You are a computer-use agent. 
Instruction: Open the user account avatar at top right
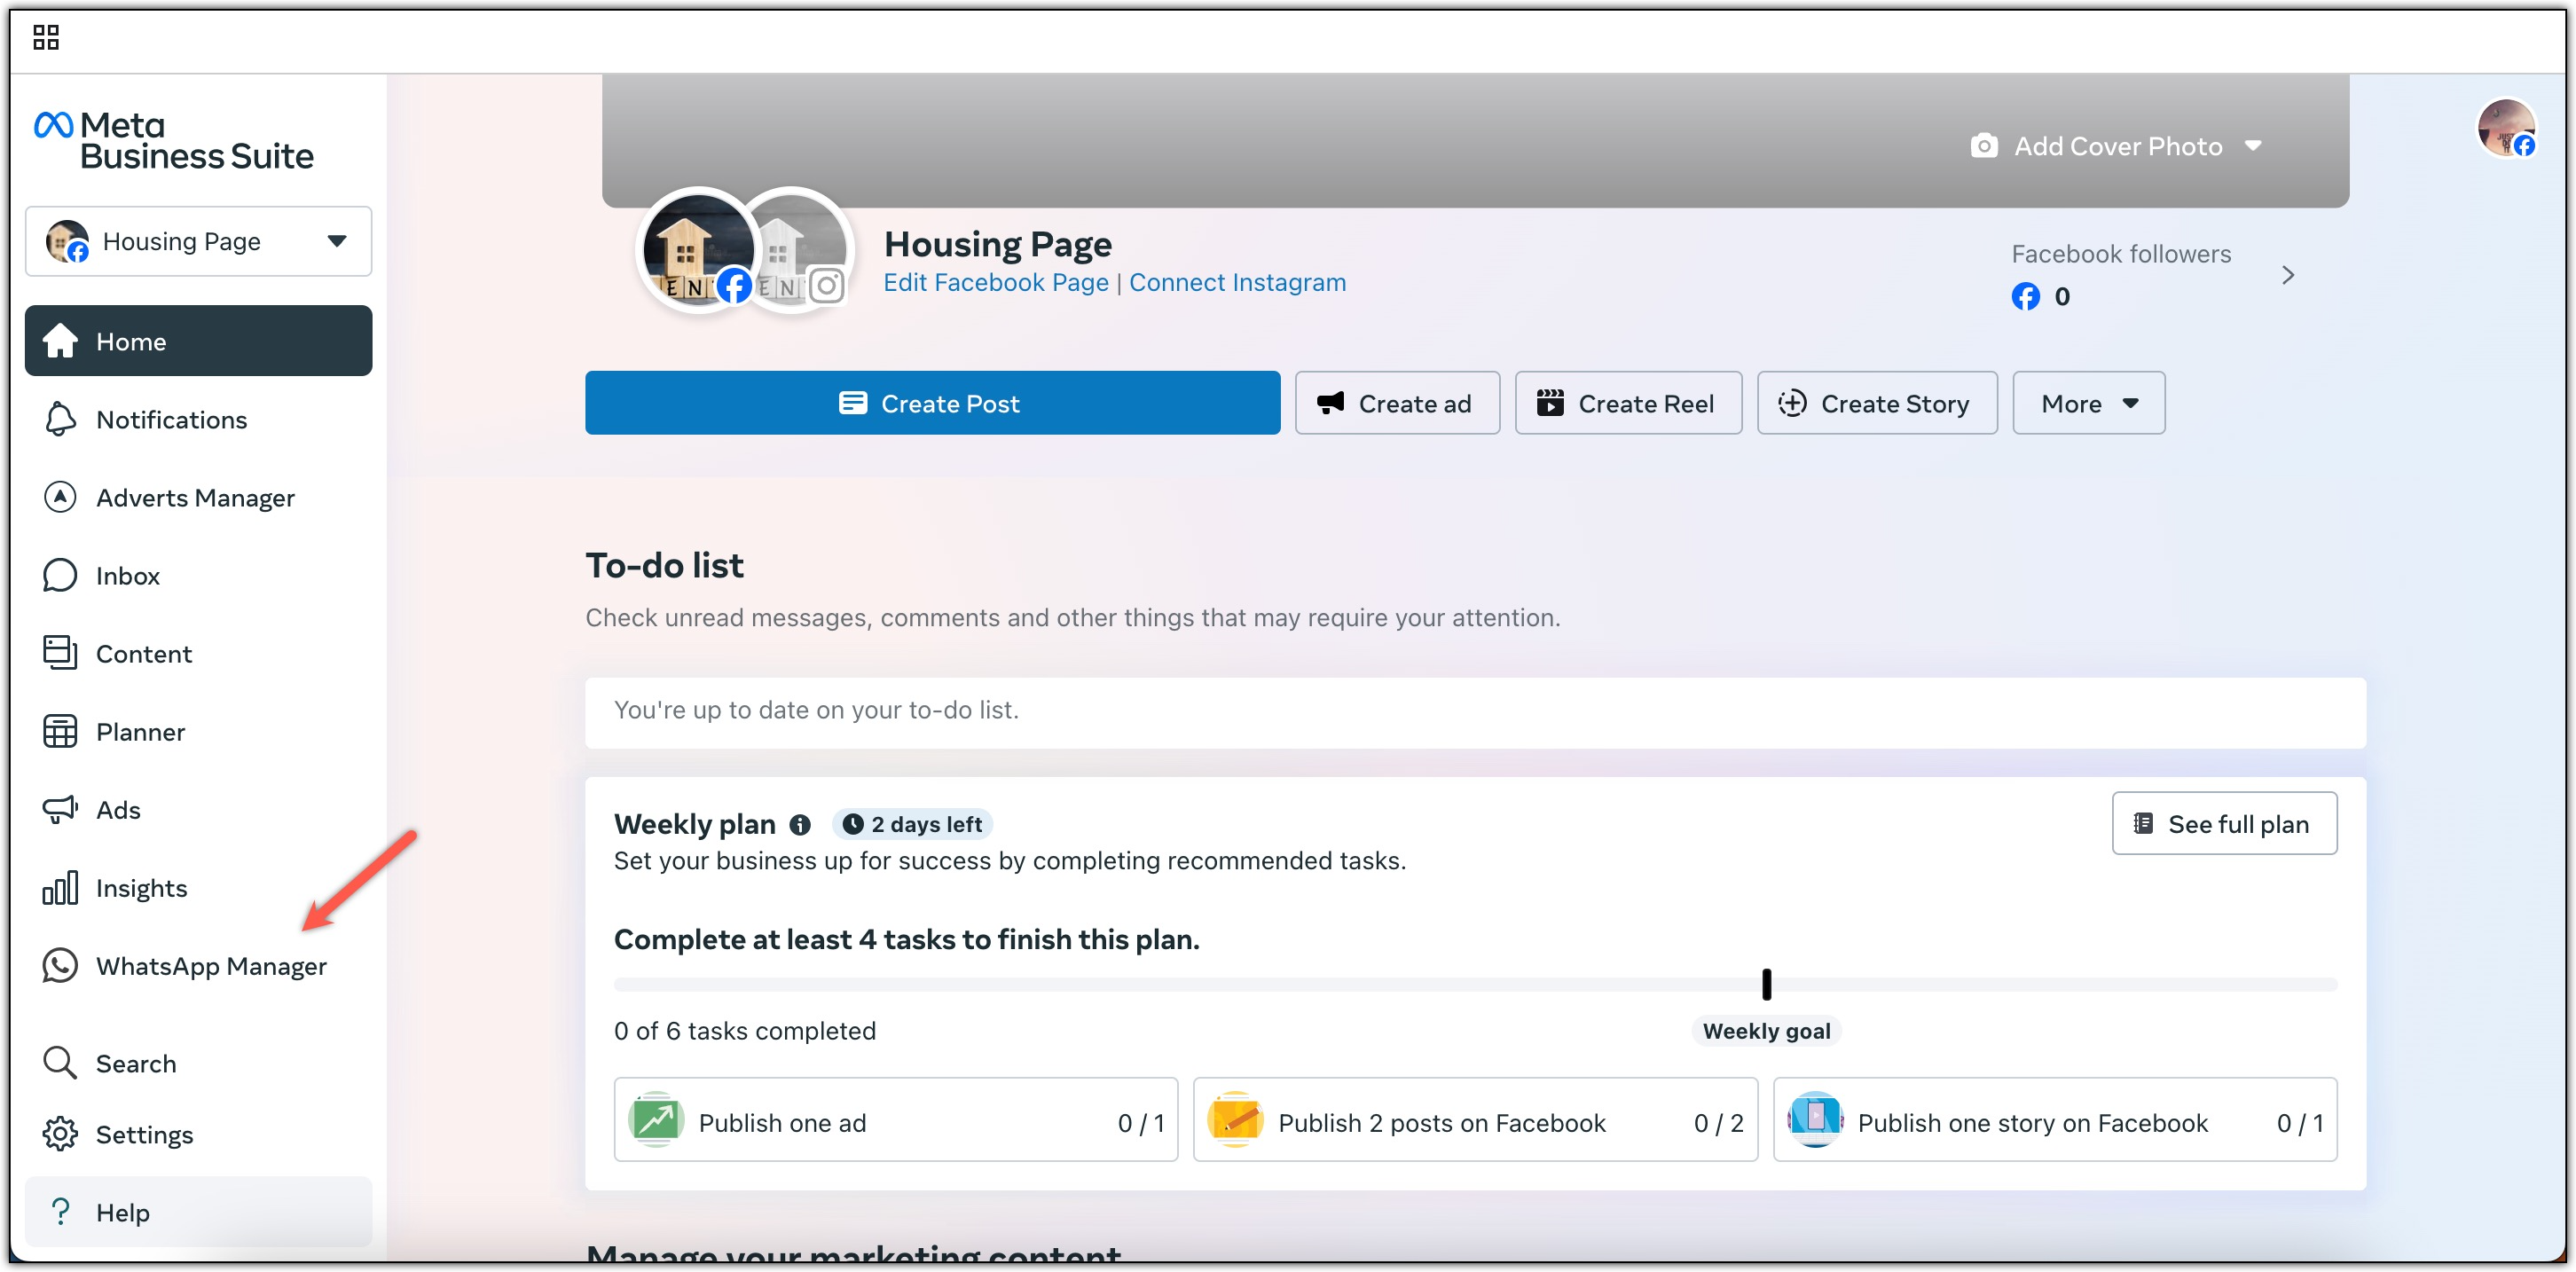pos(2506,127)
